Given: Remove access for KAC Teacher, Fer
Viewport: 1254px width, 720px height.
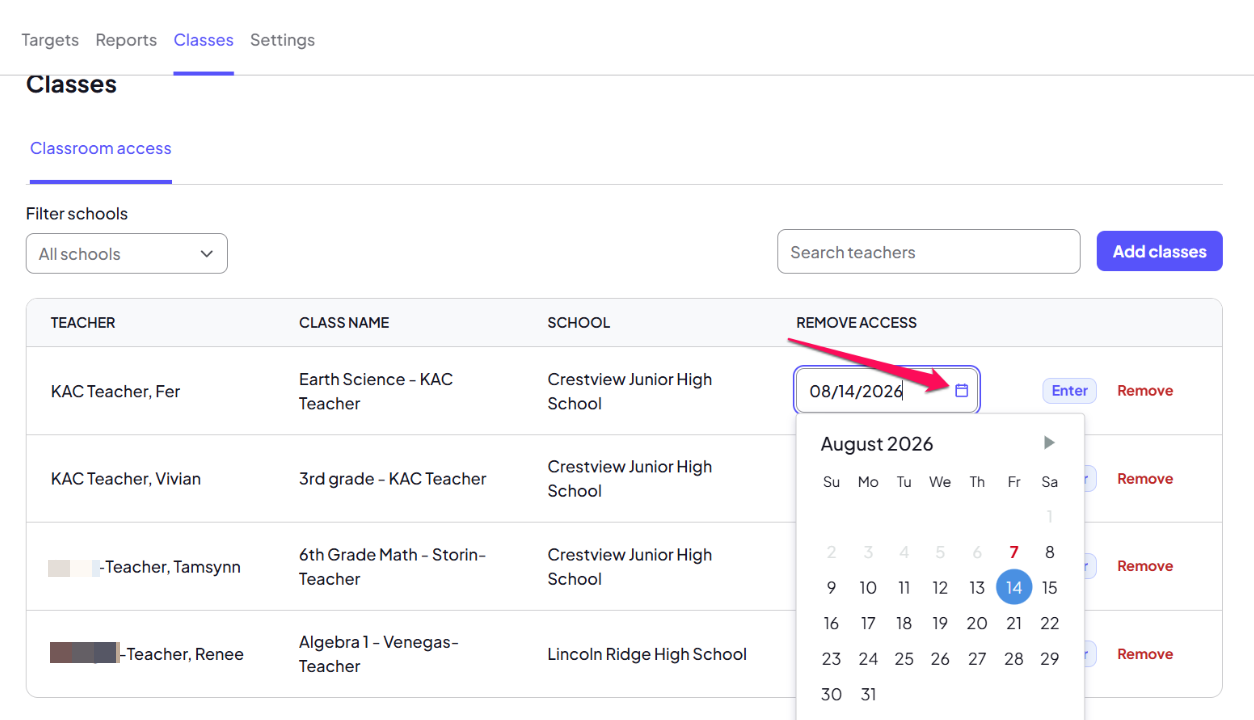Looking at the screenshot, I should 1145,391.
